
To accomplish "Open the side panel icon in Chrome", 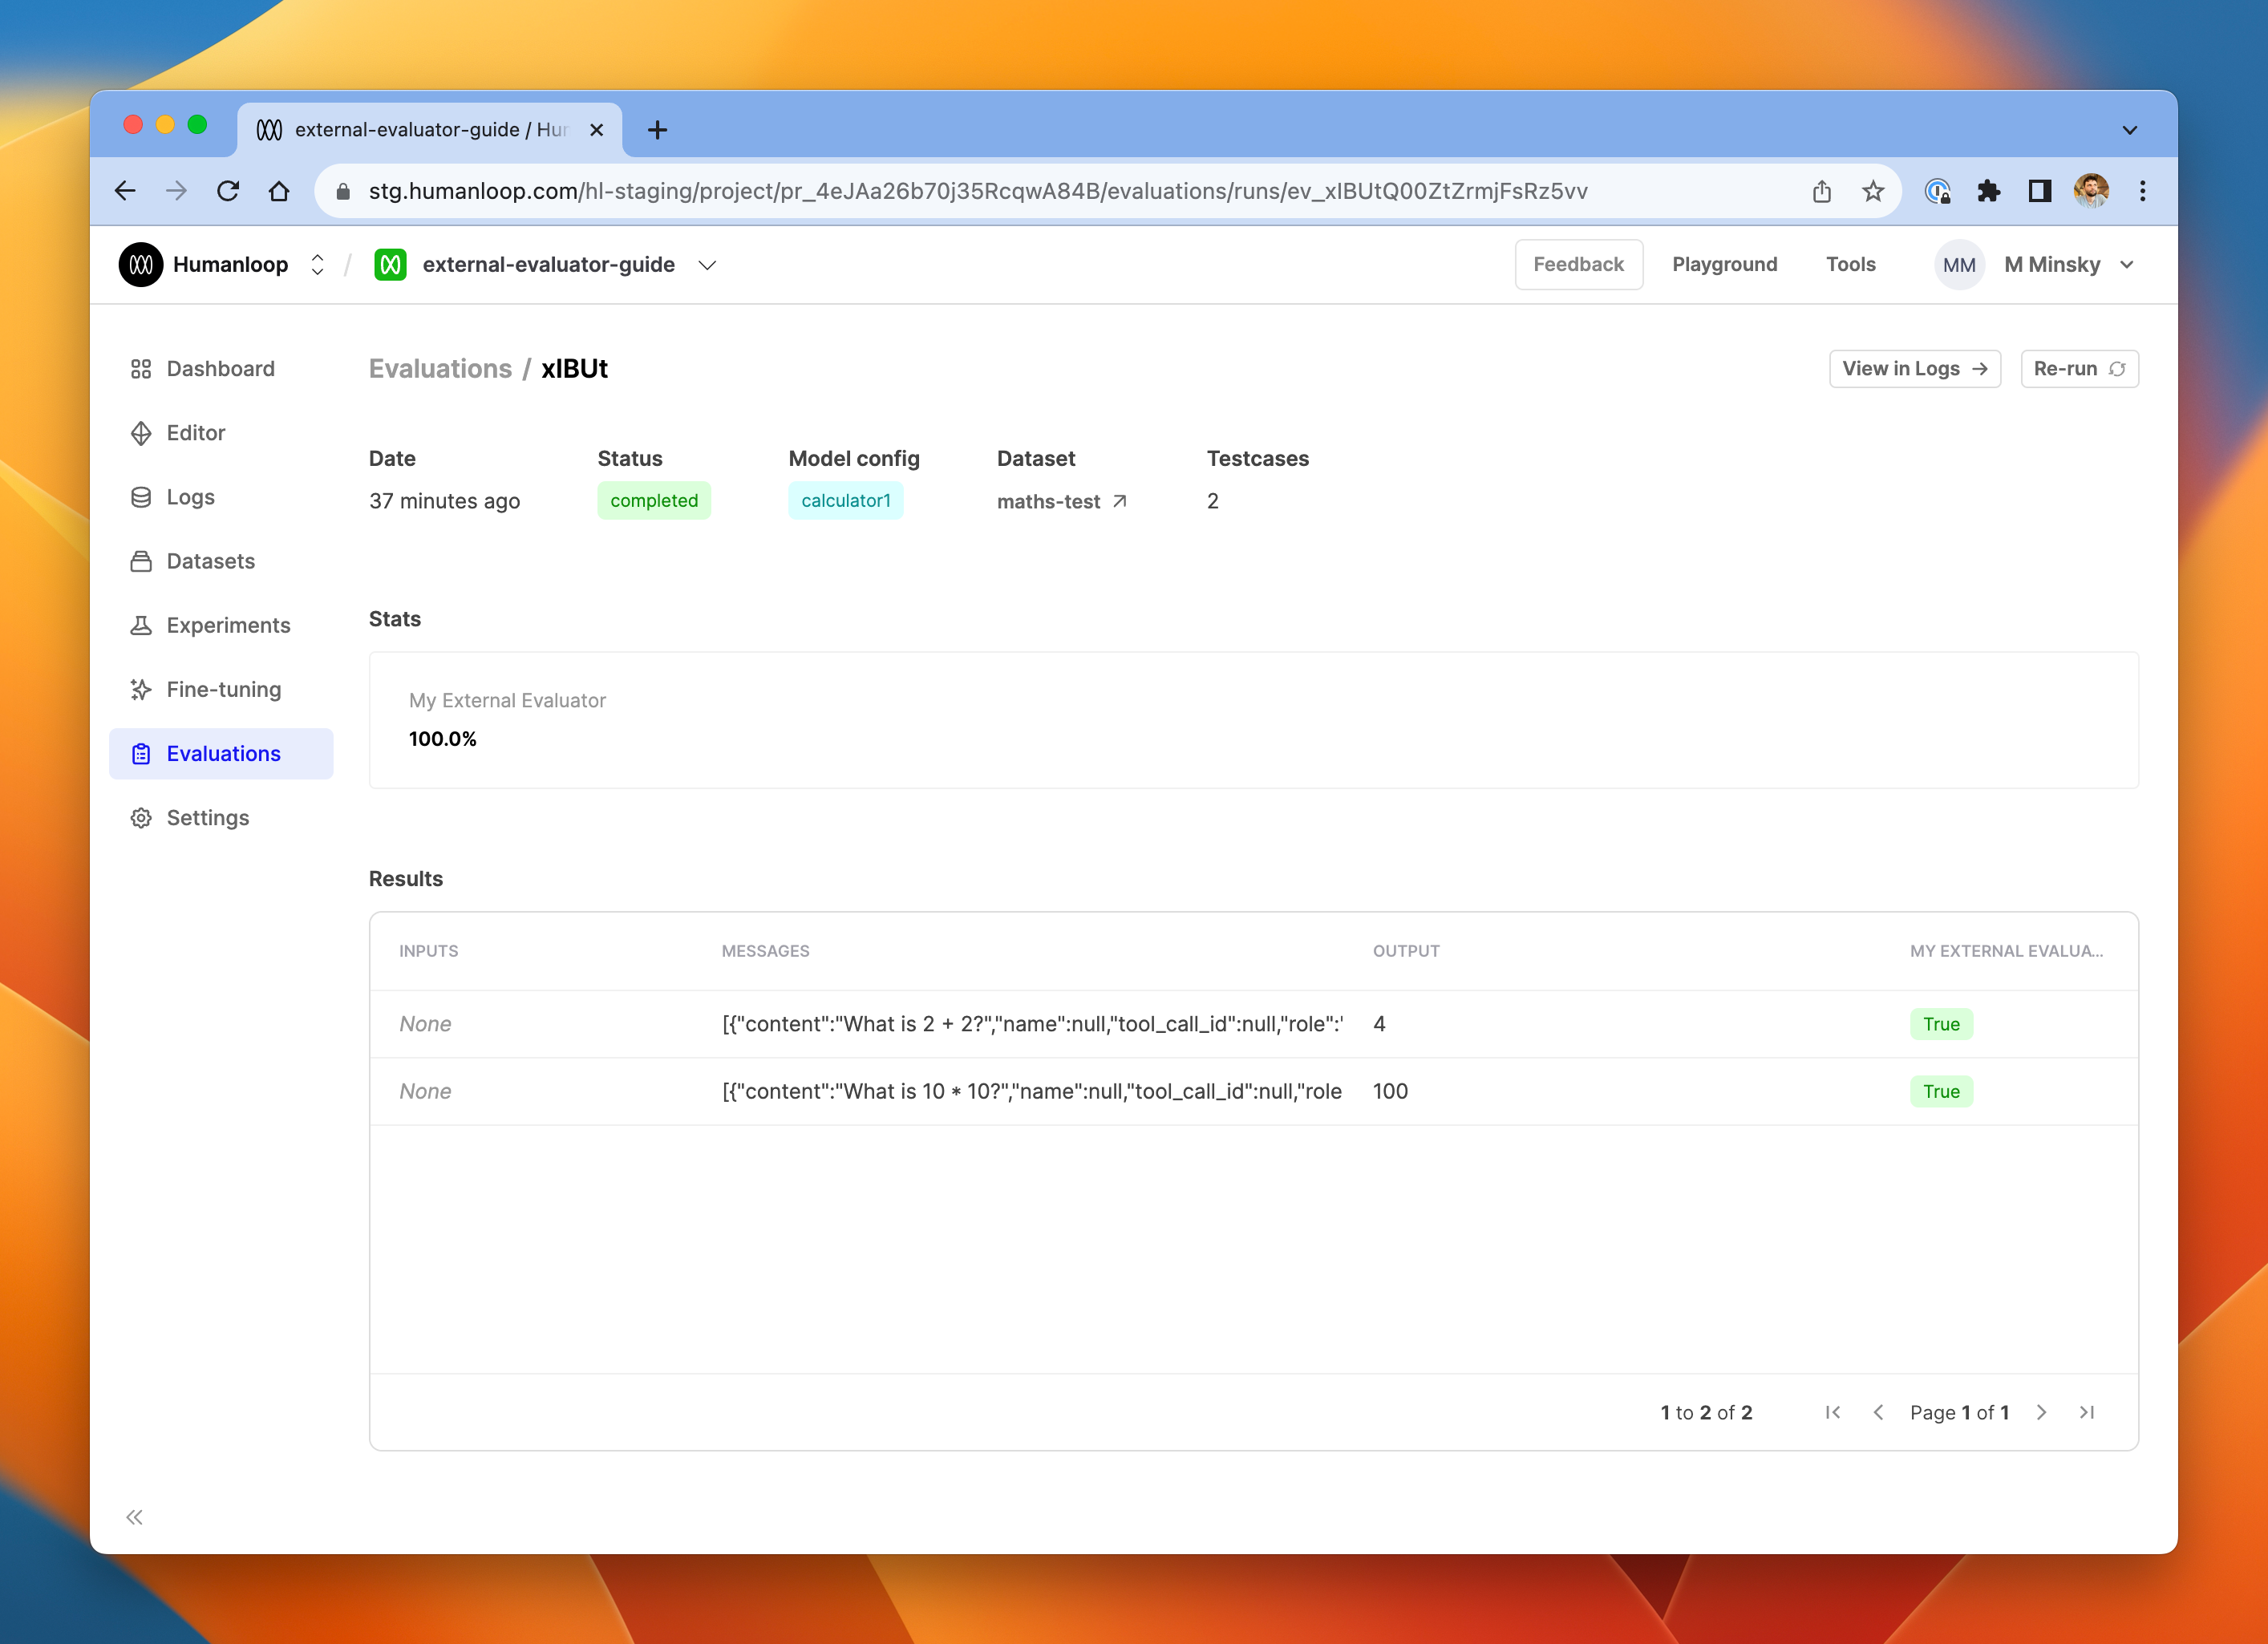I will tap(2039, 191).
